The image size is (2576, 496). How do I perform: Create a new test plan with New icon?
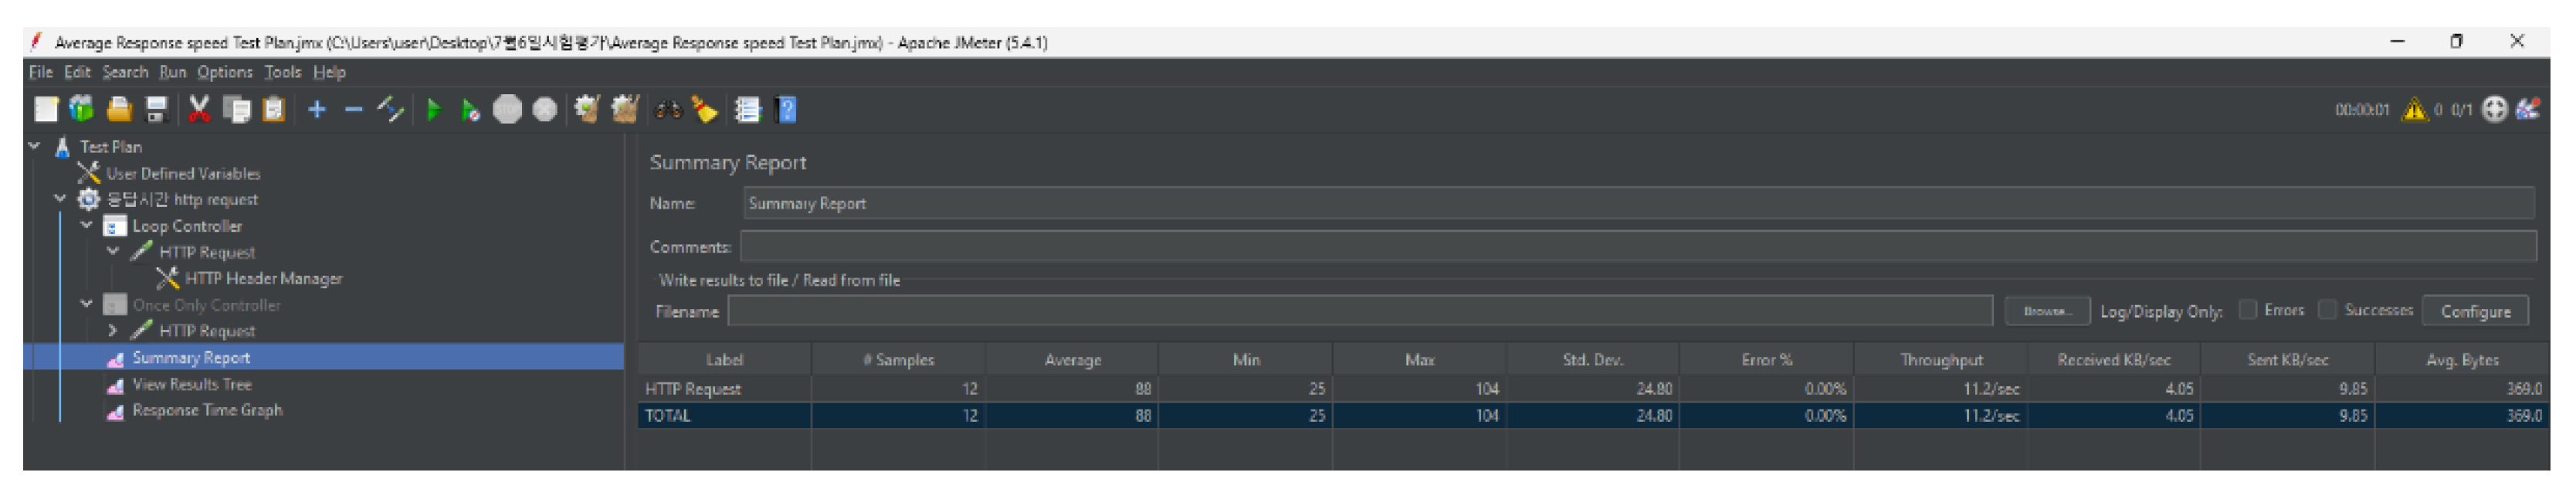click(46, 109)
